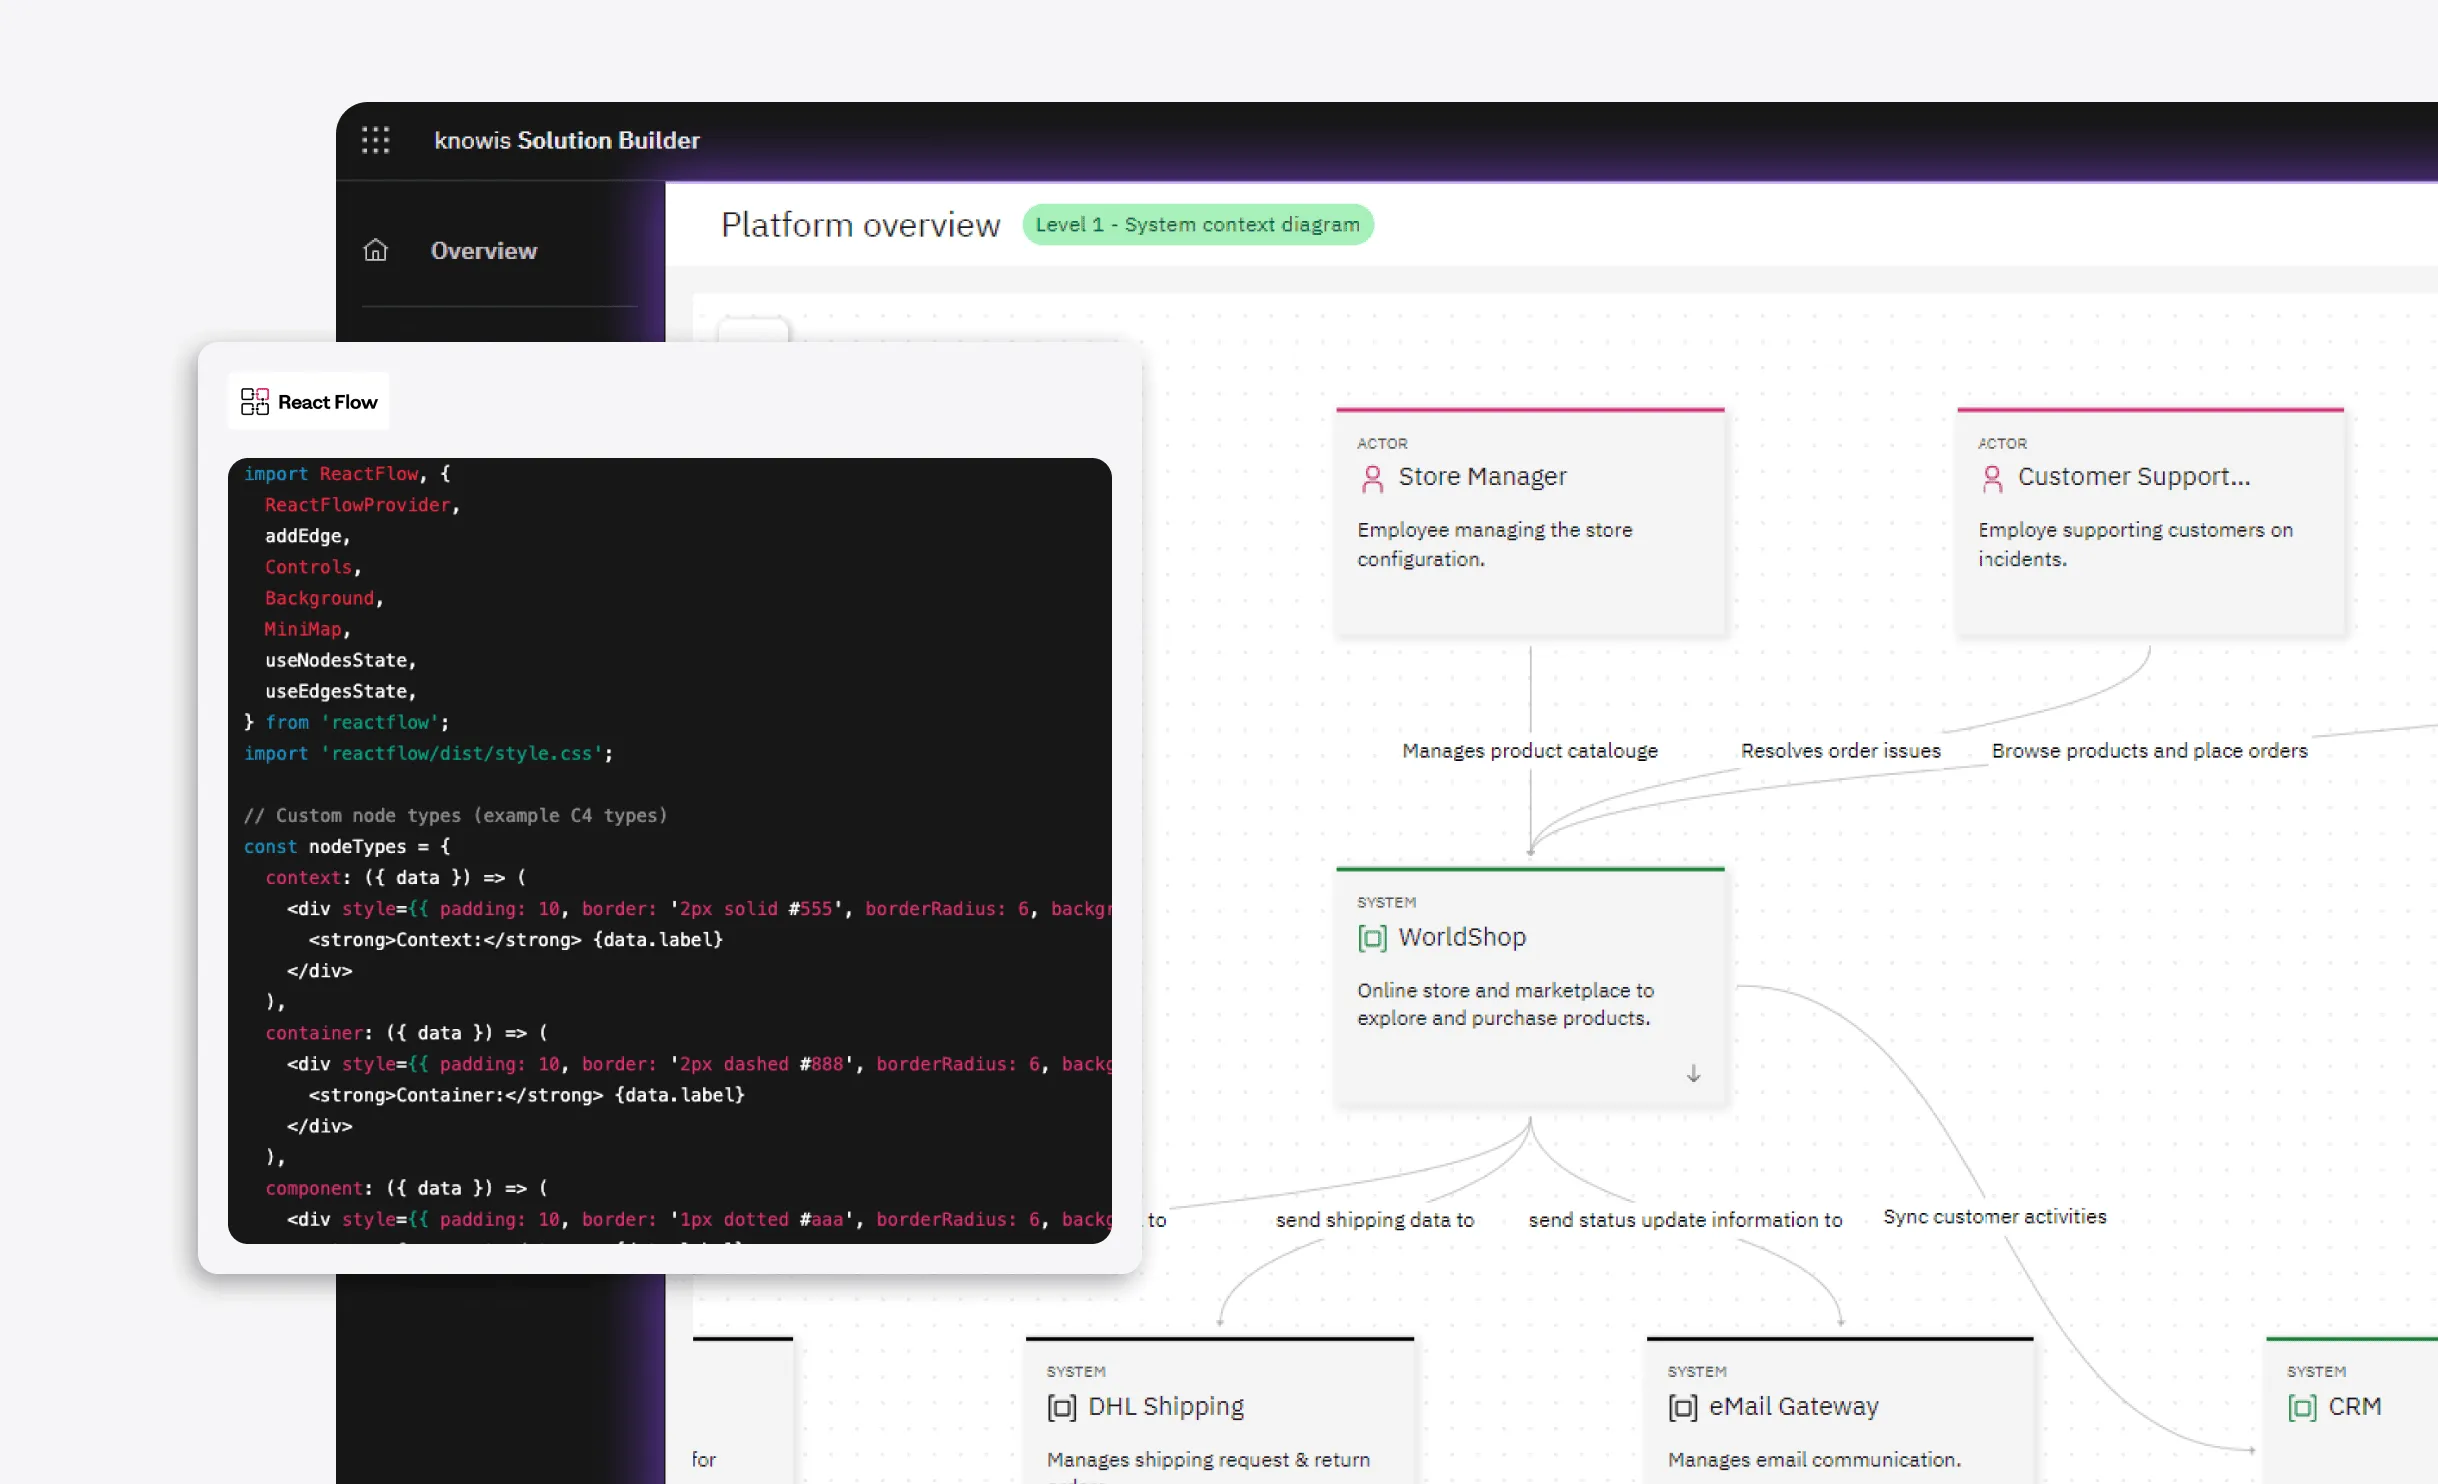The height and width of the screenshot is (1484, 2438).
Task: Click the CRM system icon
Action: 2302,1407
